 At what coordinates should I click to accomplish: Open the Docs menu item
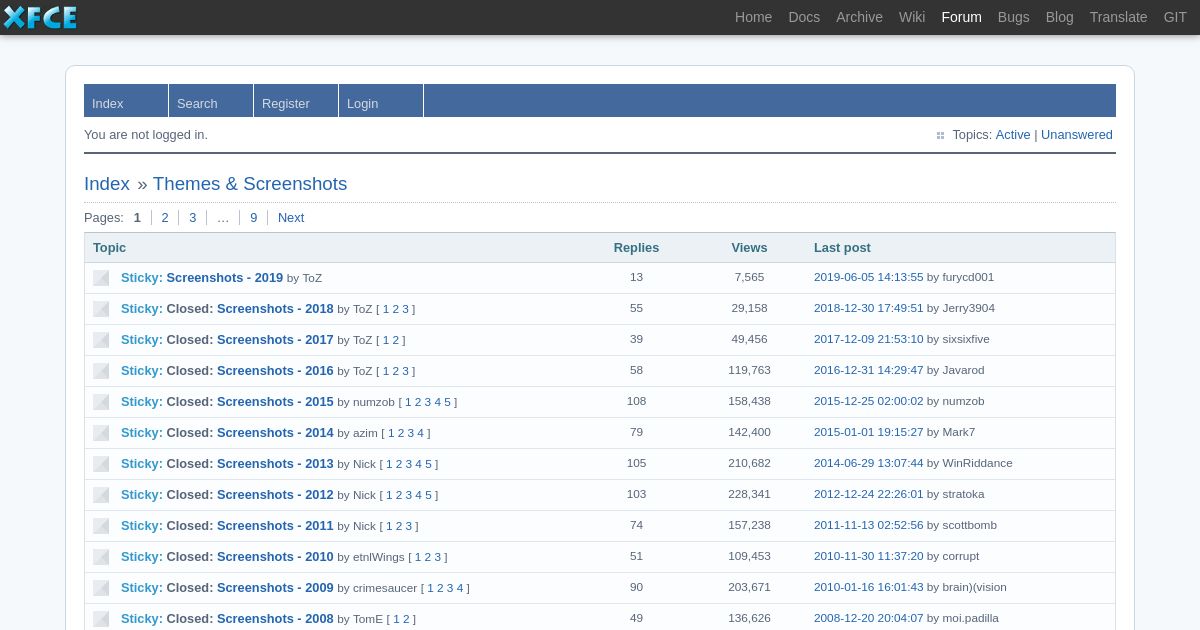coord(804,17)
